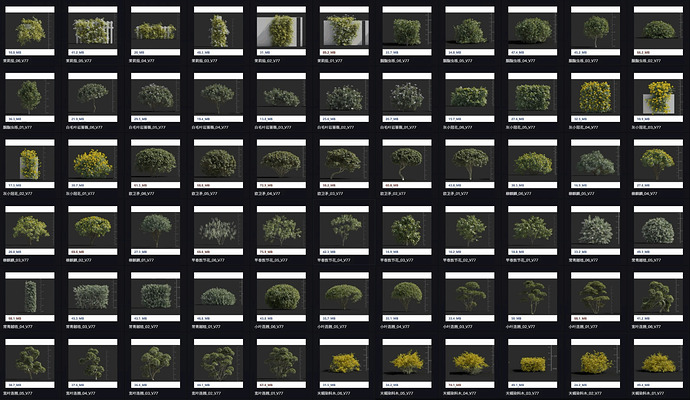Select the cloud-pruned tree thumbnail sized 38.7 MB

30,363
